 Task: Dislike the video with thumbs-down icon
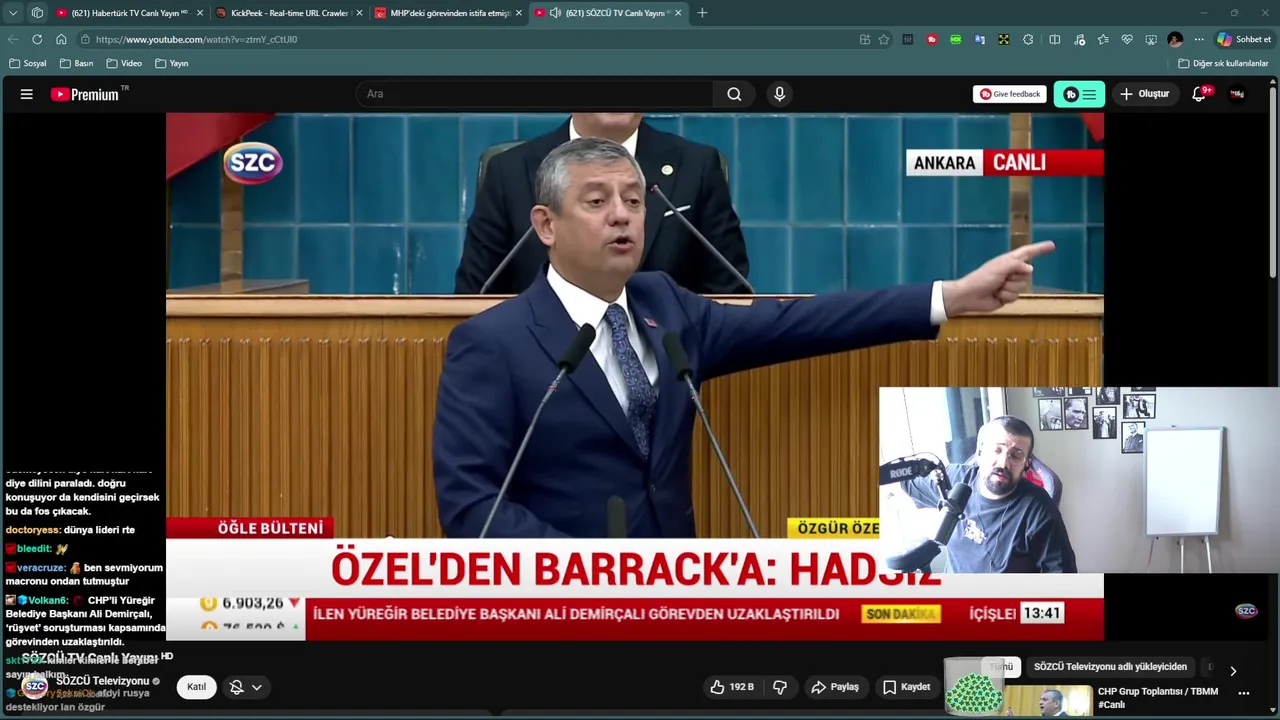[780, 687]
